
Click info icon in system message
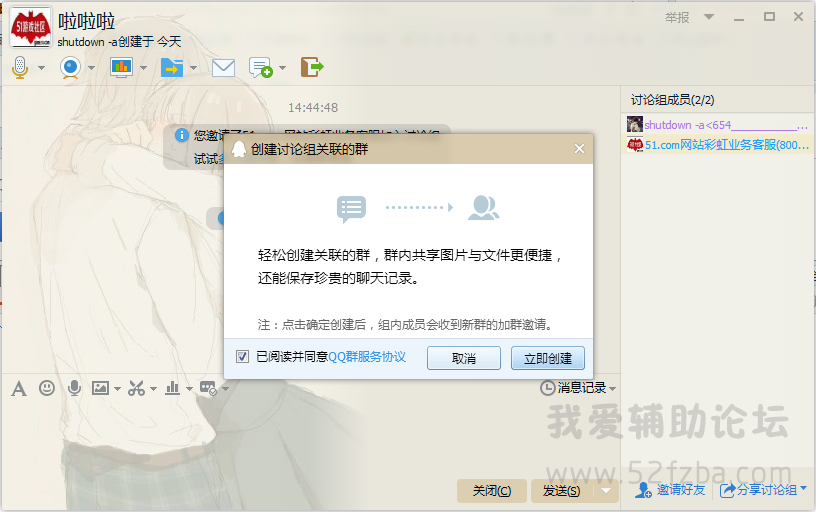tap(182, 135)
